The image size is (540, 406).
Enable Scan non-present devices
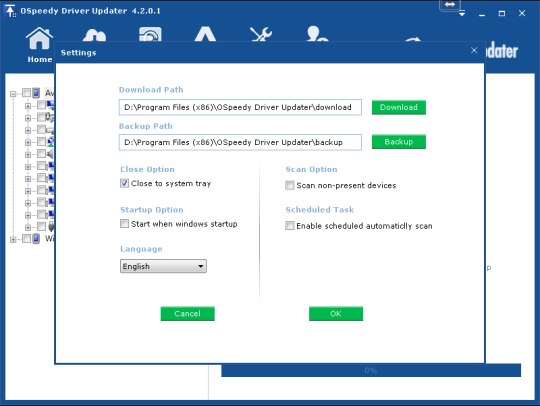click(x=290, y=185)
